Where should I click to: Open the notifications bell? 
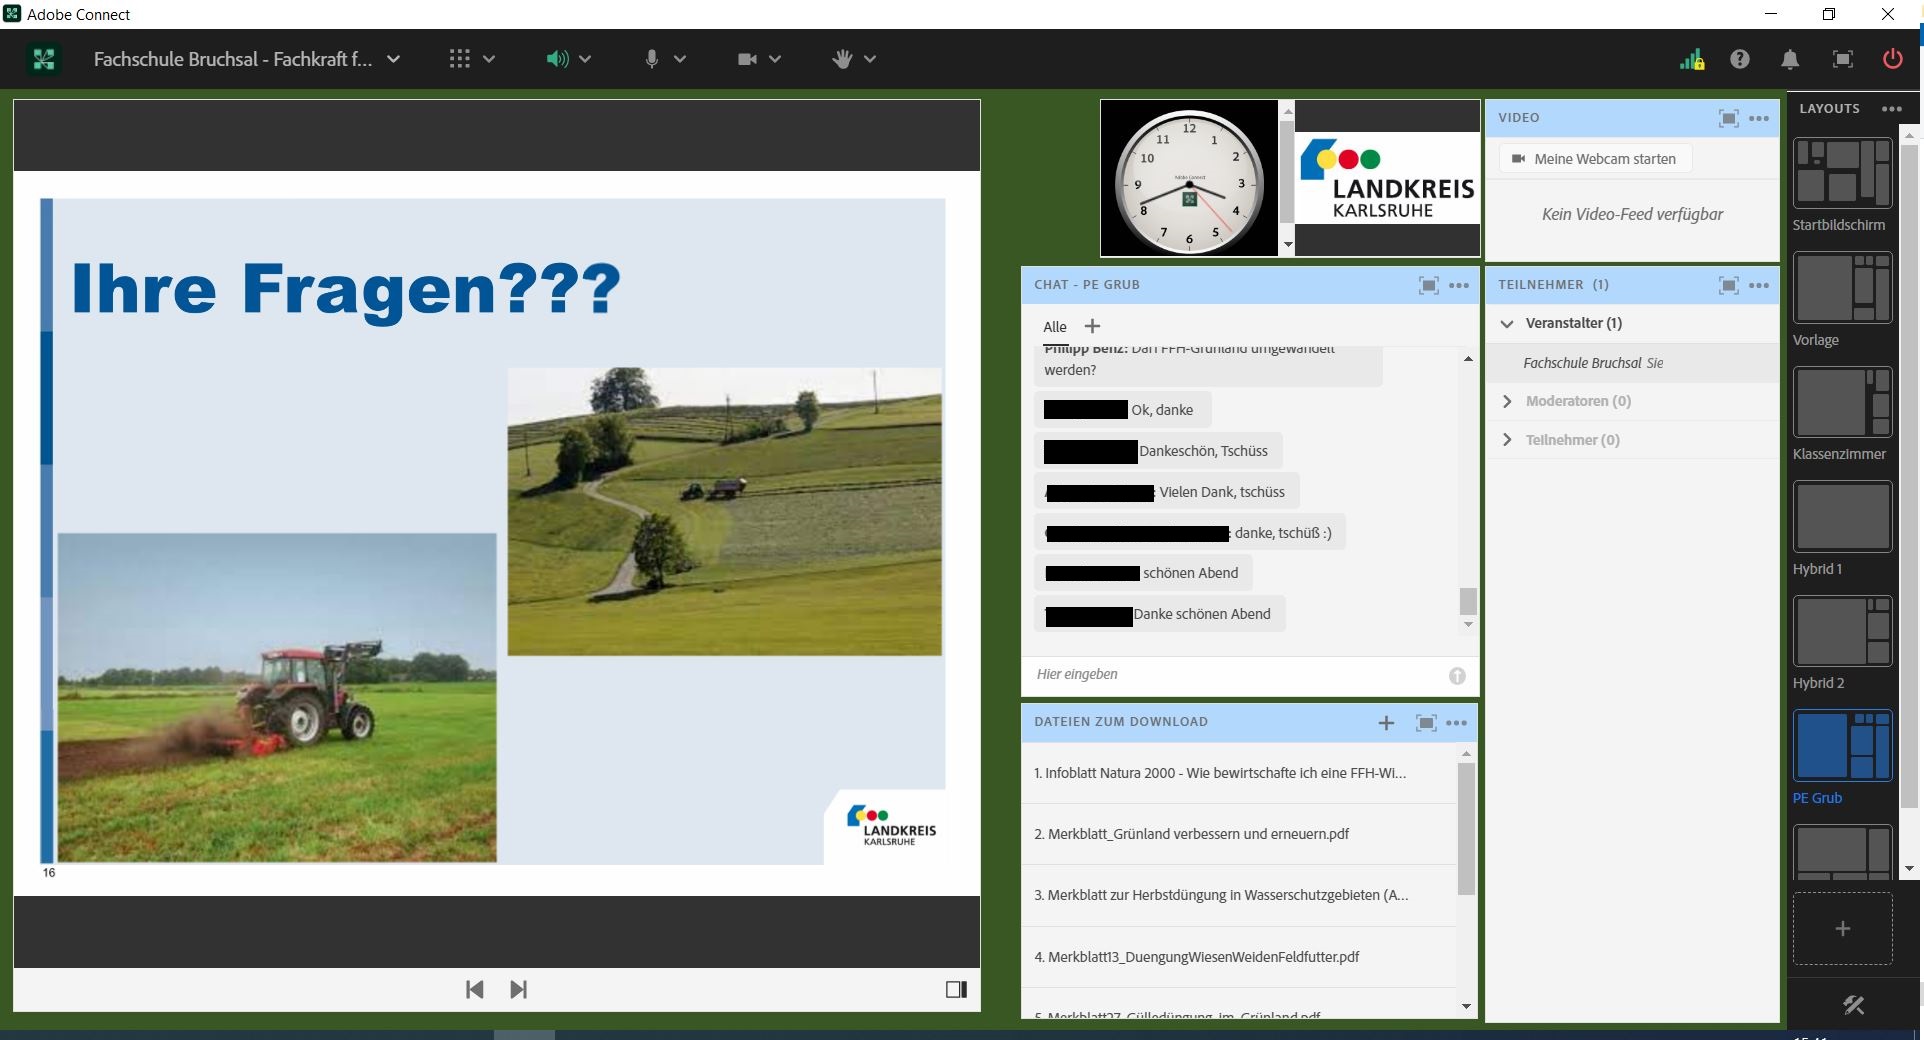pyautogui.click(x=1790, y=59)
